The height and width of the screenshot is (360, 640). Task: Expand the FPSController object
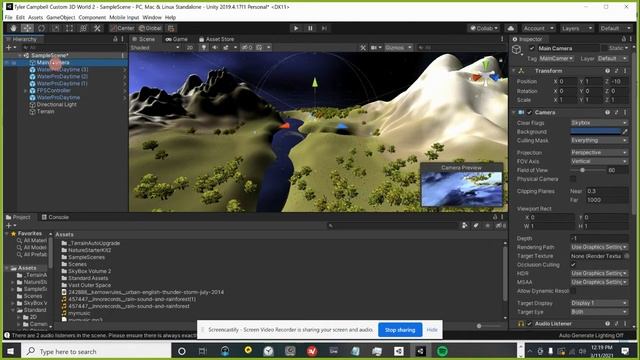[x=25, y=91]
